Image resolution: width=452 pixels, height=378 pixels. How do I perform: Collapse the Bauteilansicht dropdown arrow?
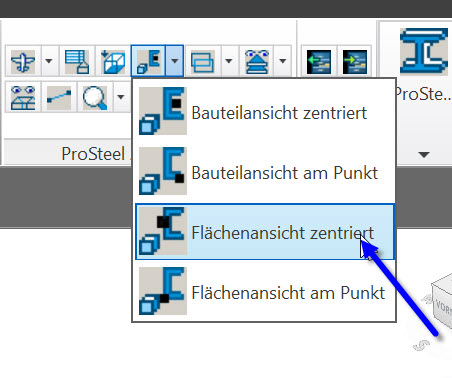coord(174,61)
